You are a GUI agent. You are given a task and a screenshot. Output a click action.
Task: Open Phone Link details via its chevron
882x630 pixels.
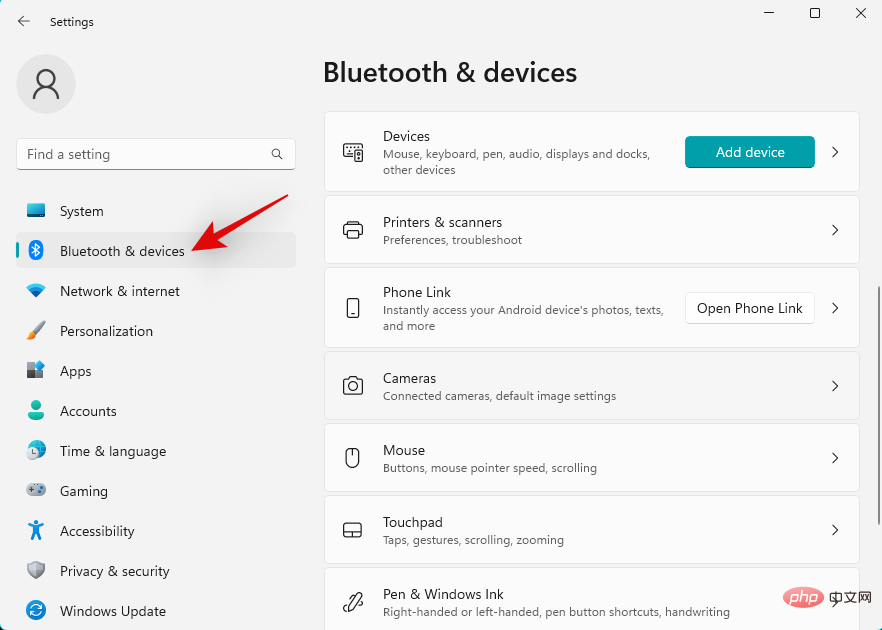coord(835,308)
